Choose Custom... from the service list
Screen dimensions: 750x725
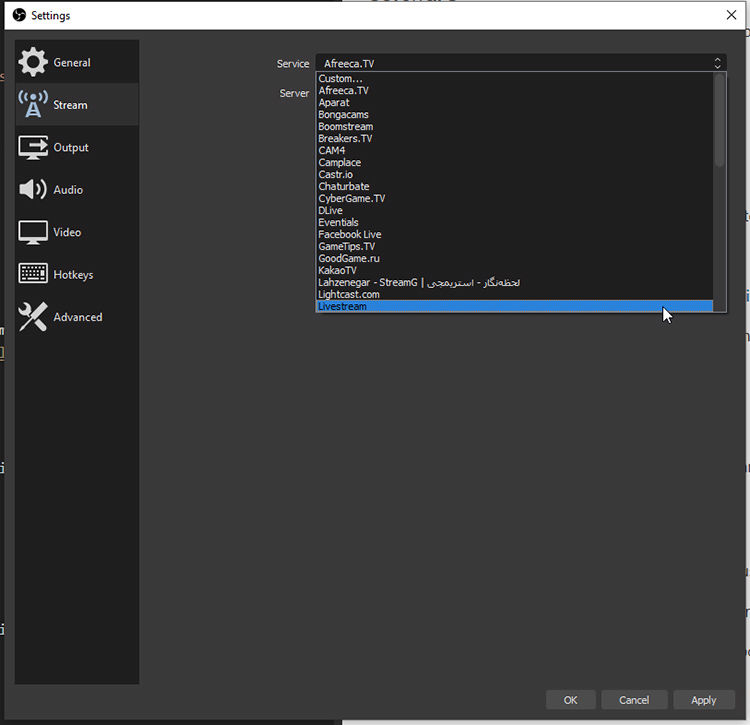[515, 78]
